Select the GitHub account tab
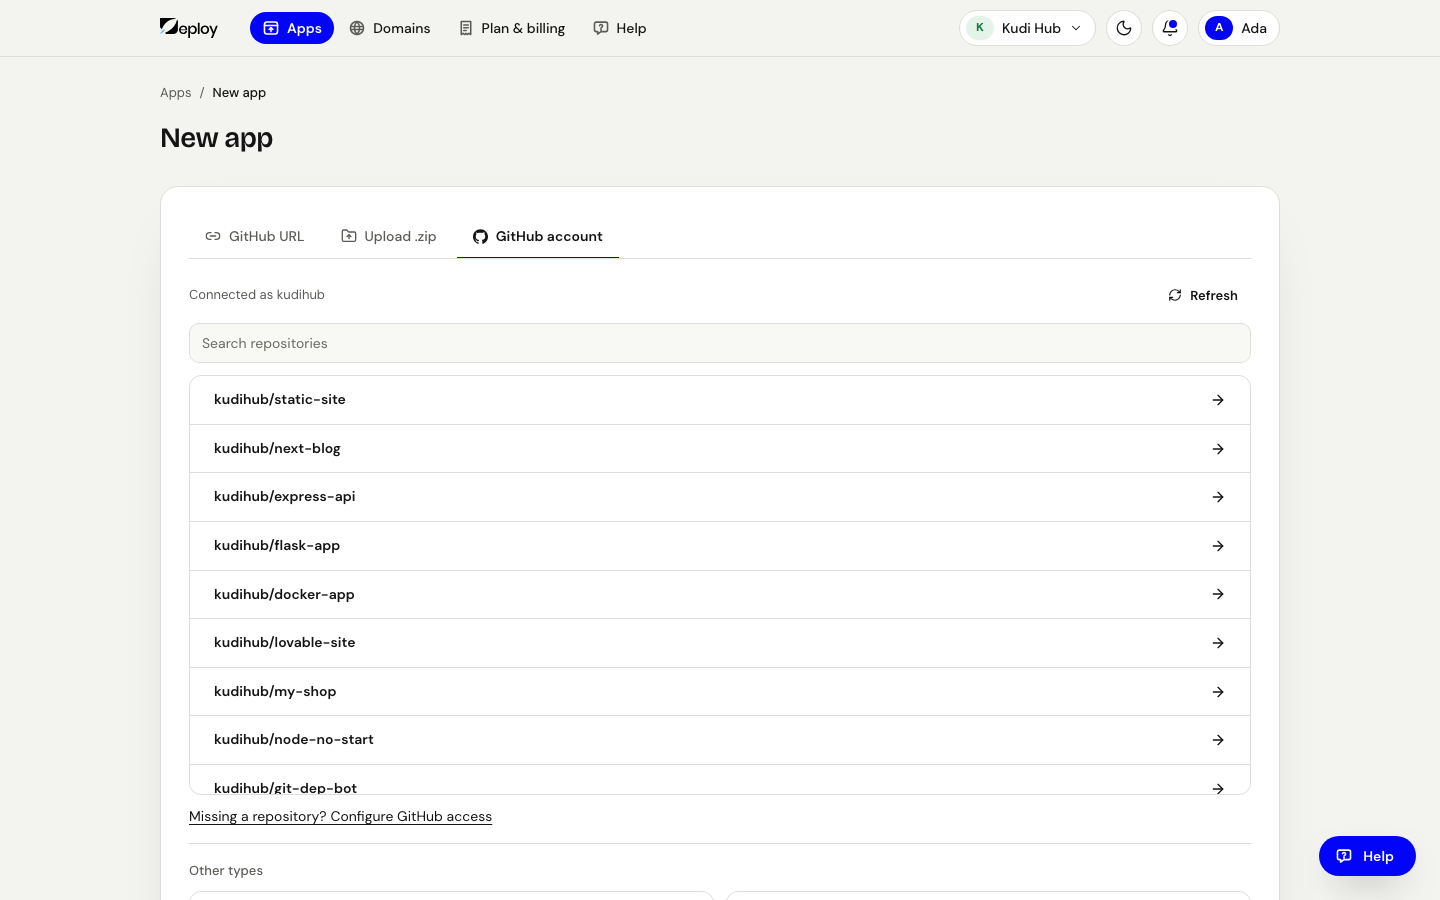1440x900 pixels. click(x=538, y=237)
